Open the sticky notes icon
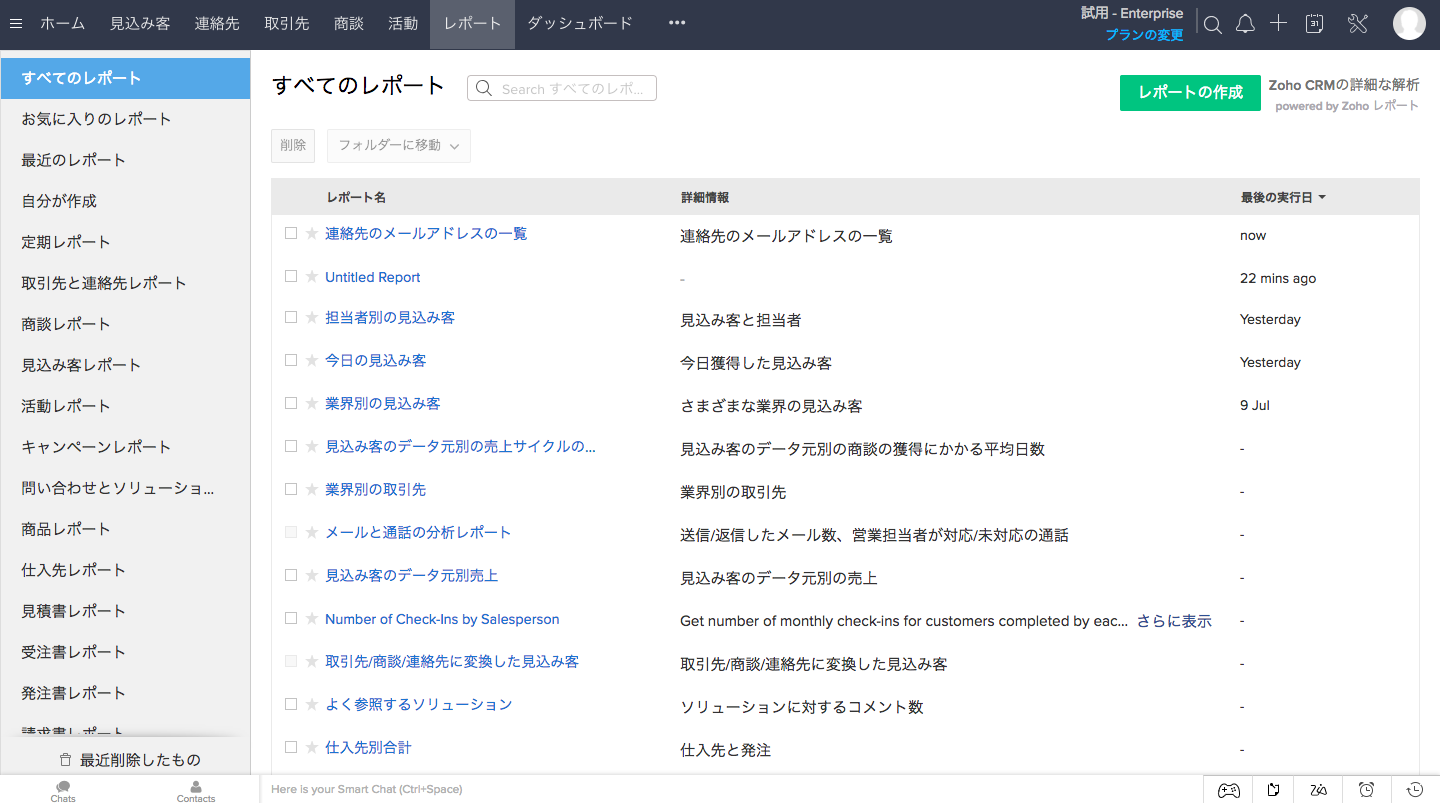 (1273, 790)
